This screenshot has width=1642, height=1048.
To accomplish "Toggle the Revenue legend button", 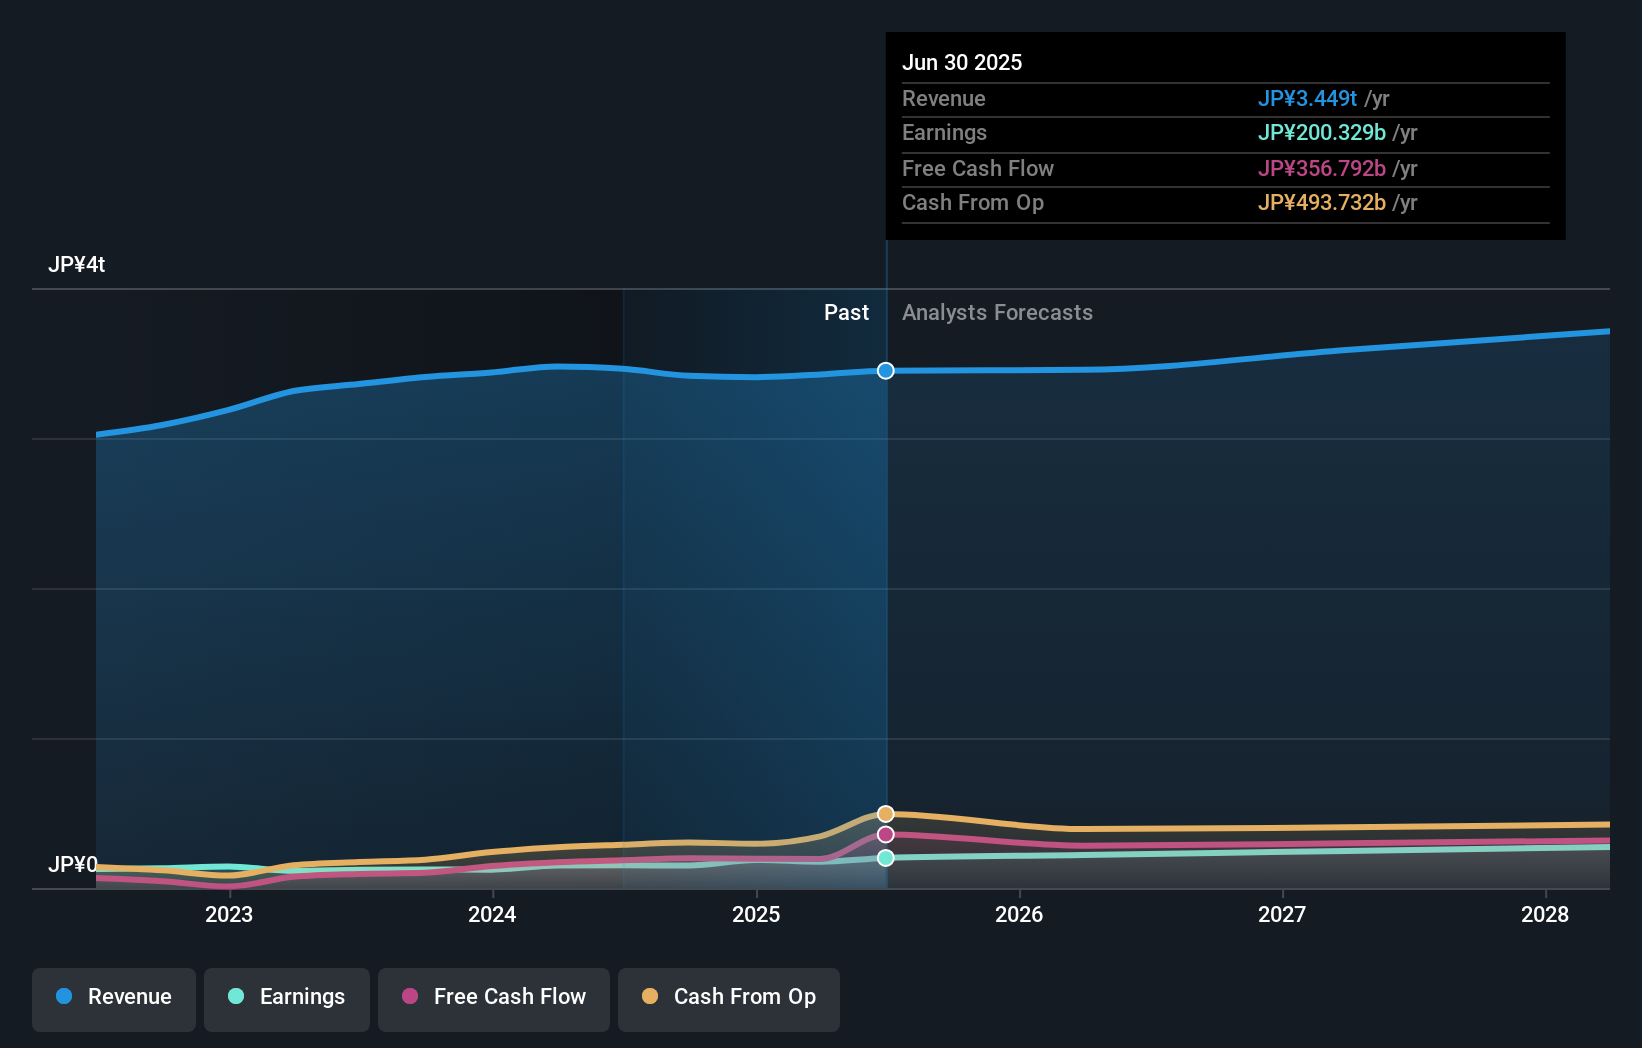I will point(114,999).
